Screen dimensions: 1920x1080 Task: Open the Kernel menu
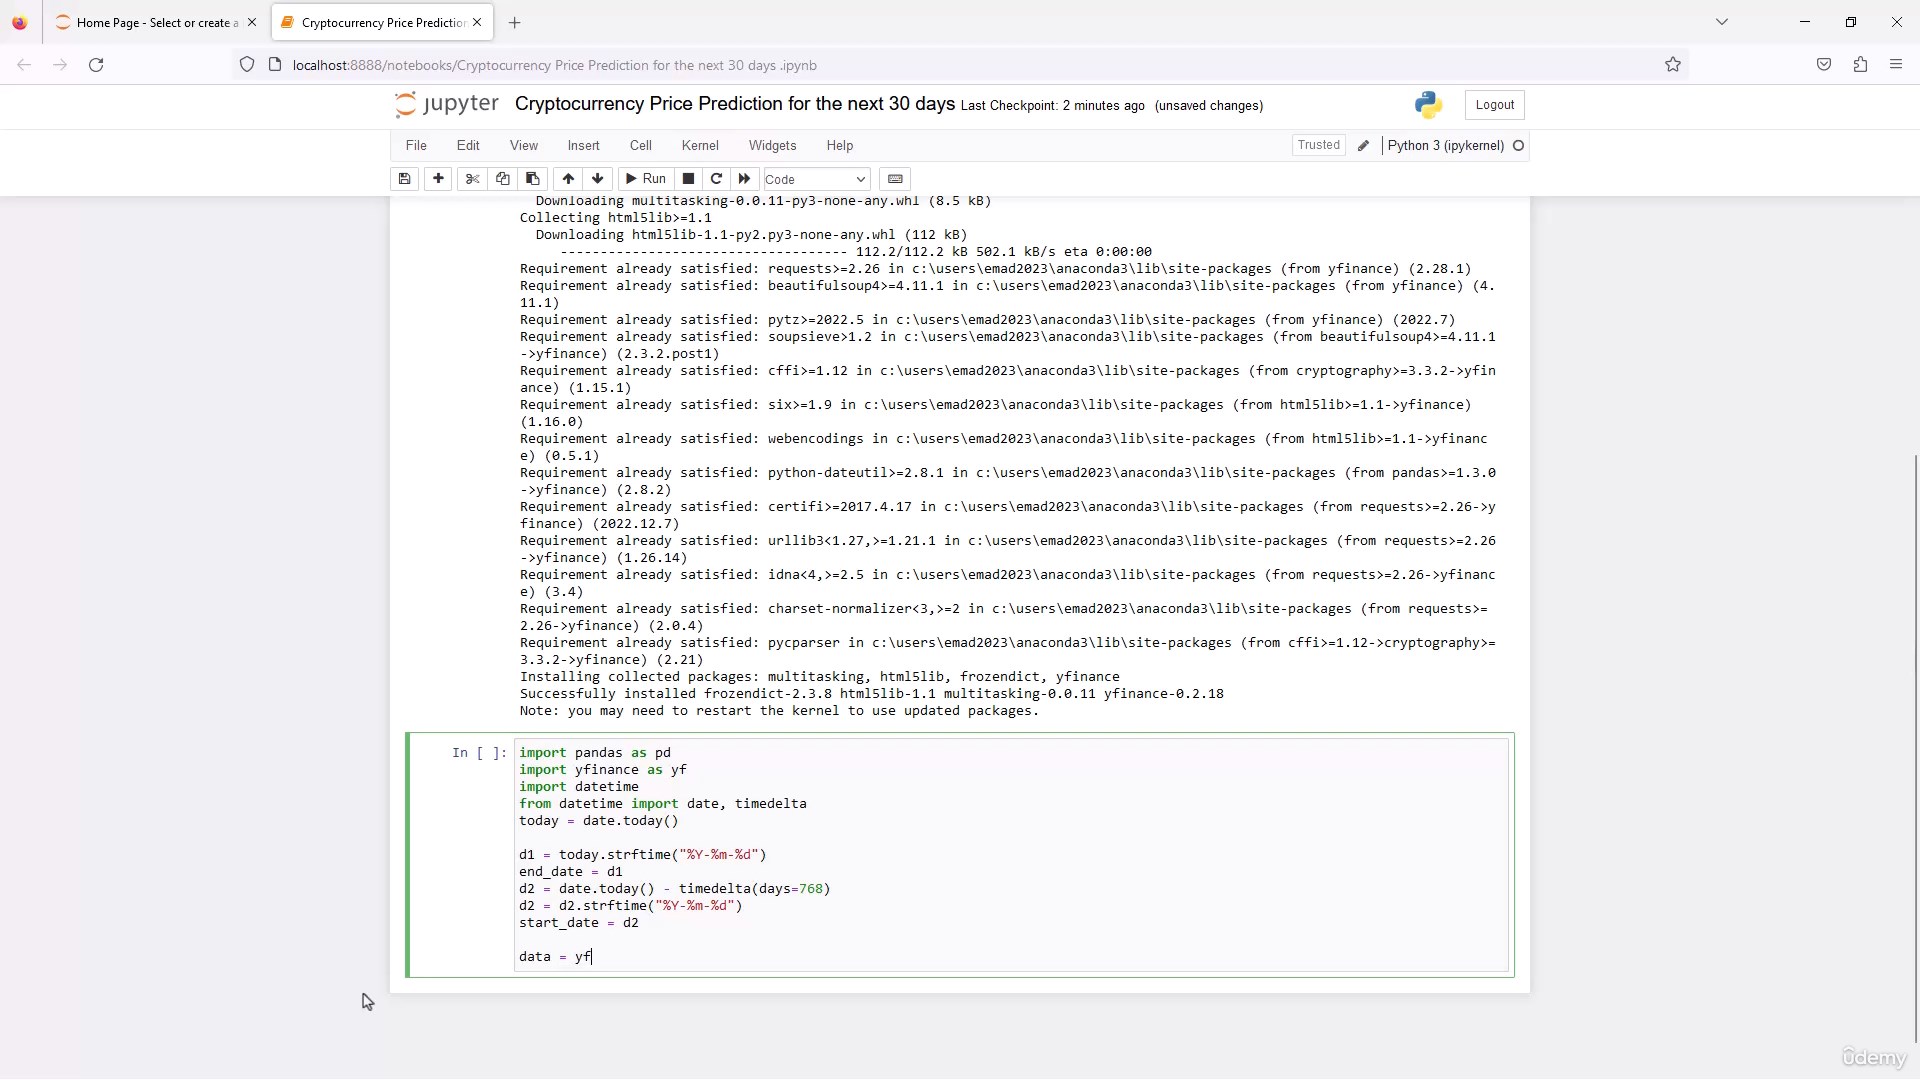pyautogui.click(x=699, y=146)
